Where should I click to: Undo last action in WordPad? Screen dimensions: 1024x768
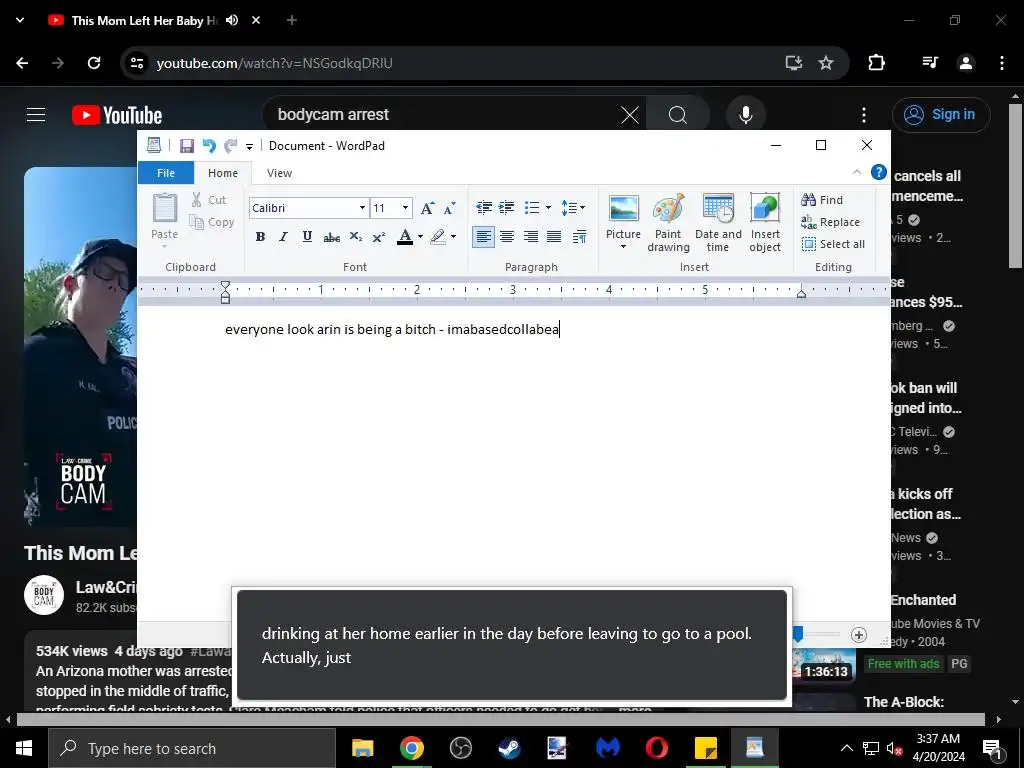(x=209, y=146)
